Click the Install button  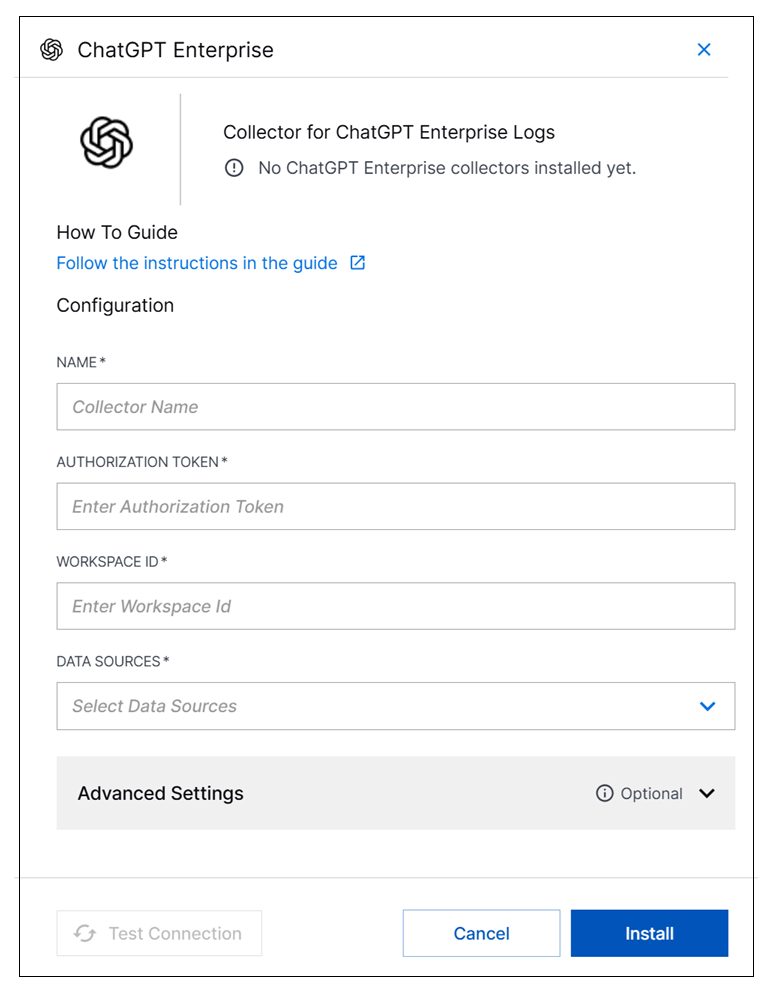pyautogui.click(x=649, y=933)
